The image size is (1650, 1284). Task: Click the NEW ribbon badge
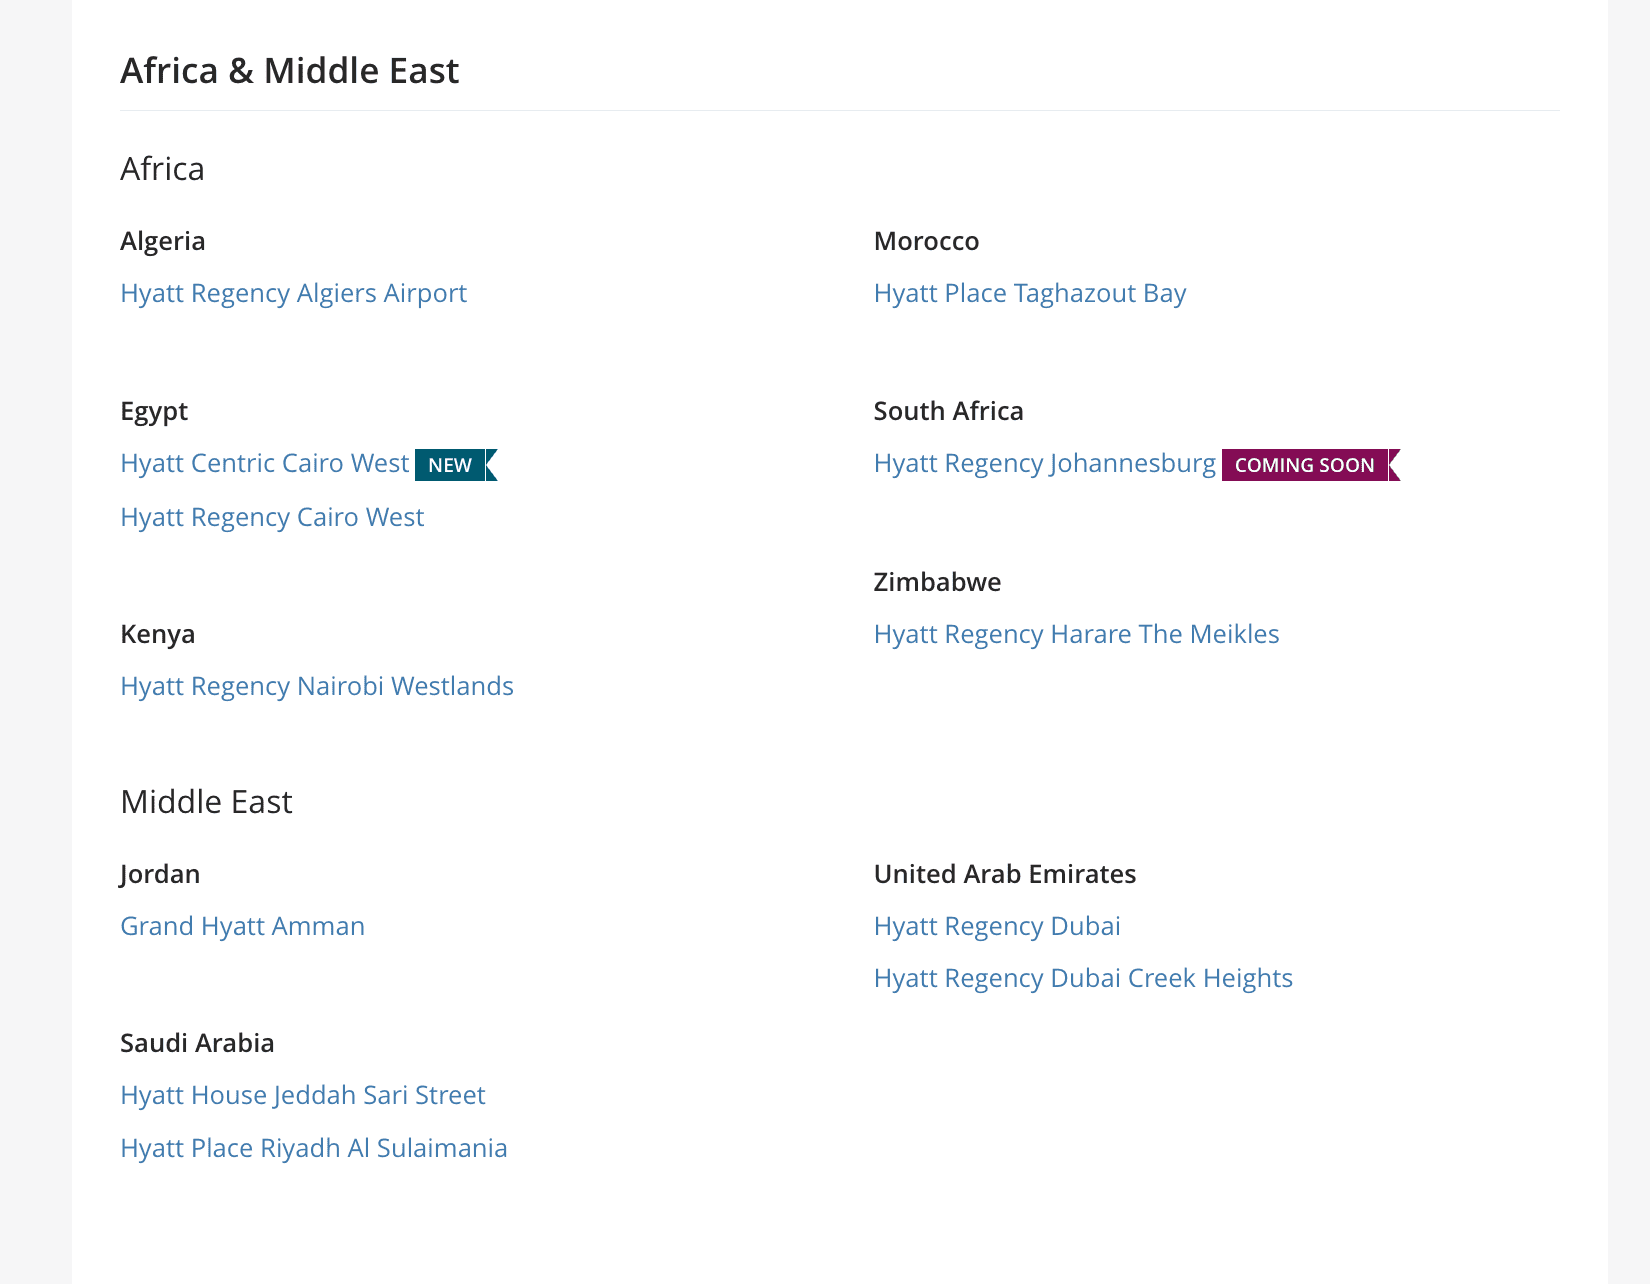point(456,465)
